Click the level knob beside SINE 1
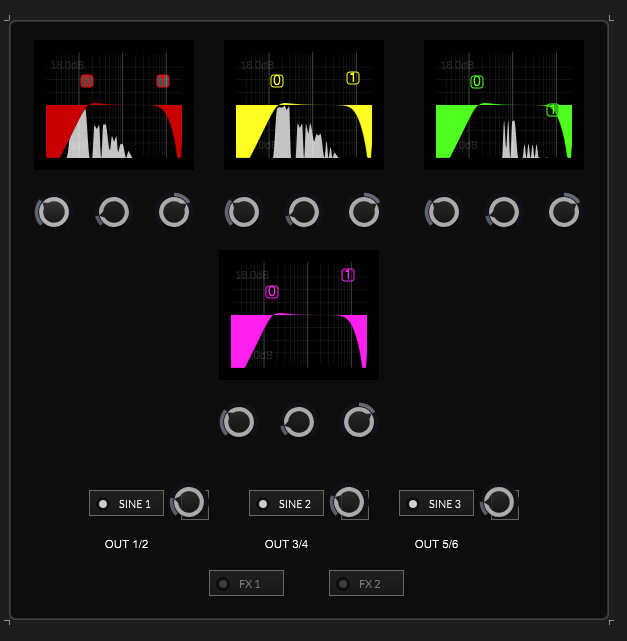 pos(189,502)
